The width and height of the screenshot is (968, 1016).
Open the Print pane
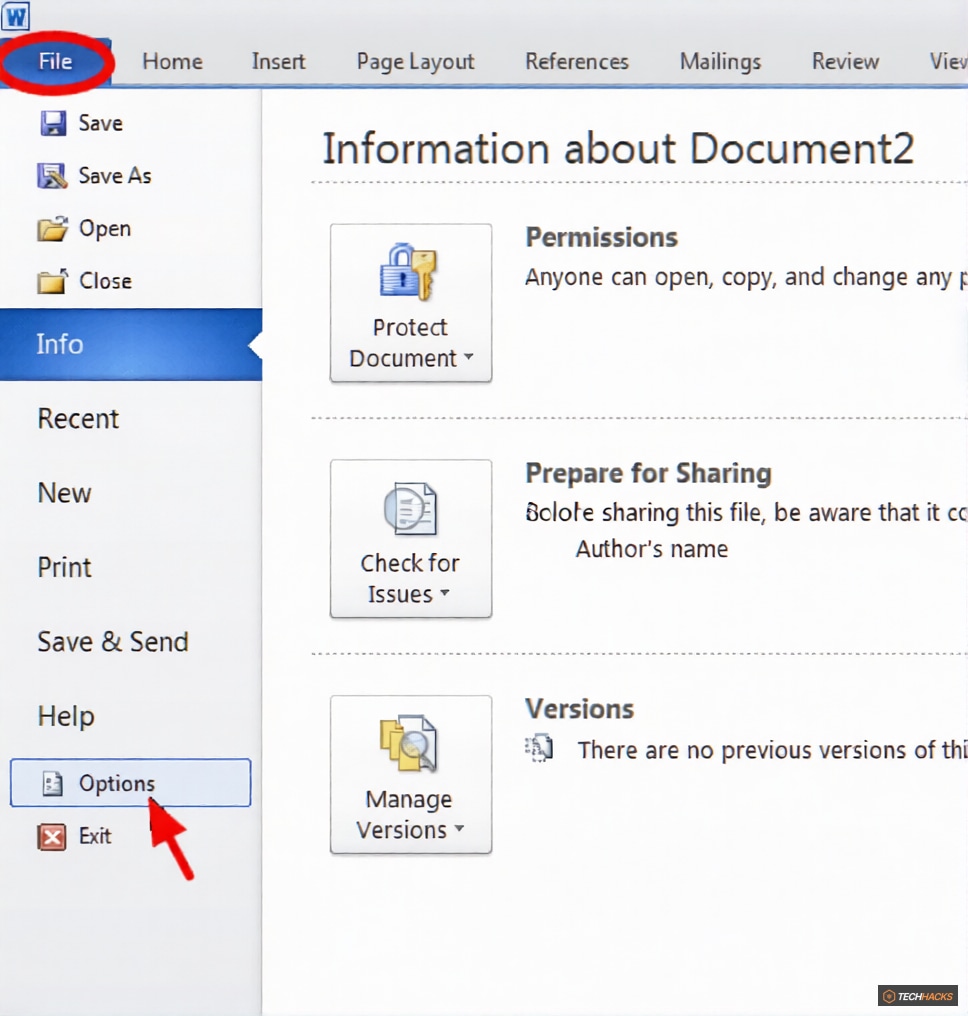[x=63, y=567]
